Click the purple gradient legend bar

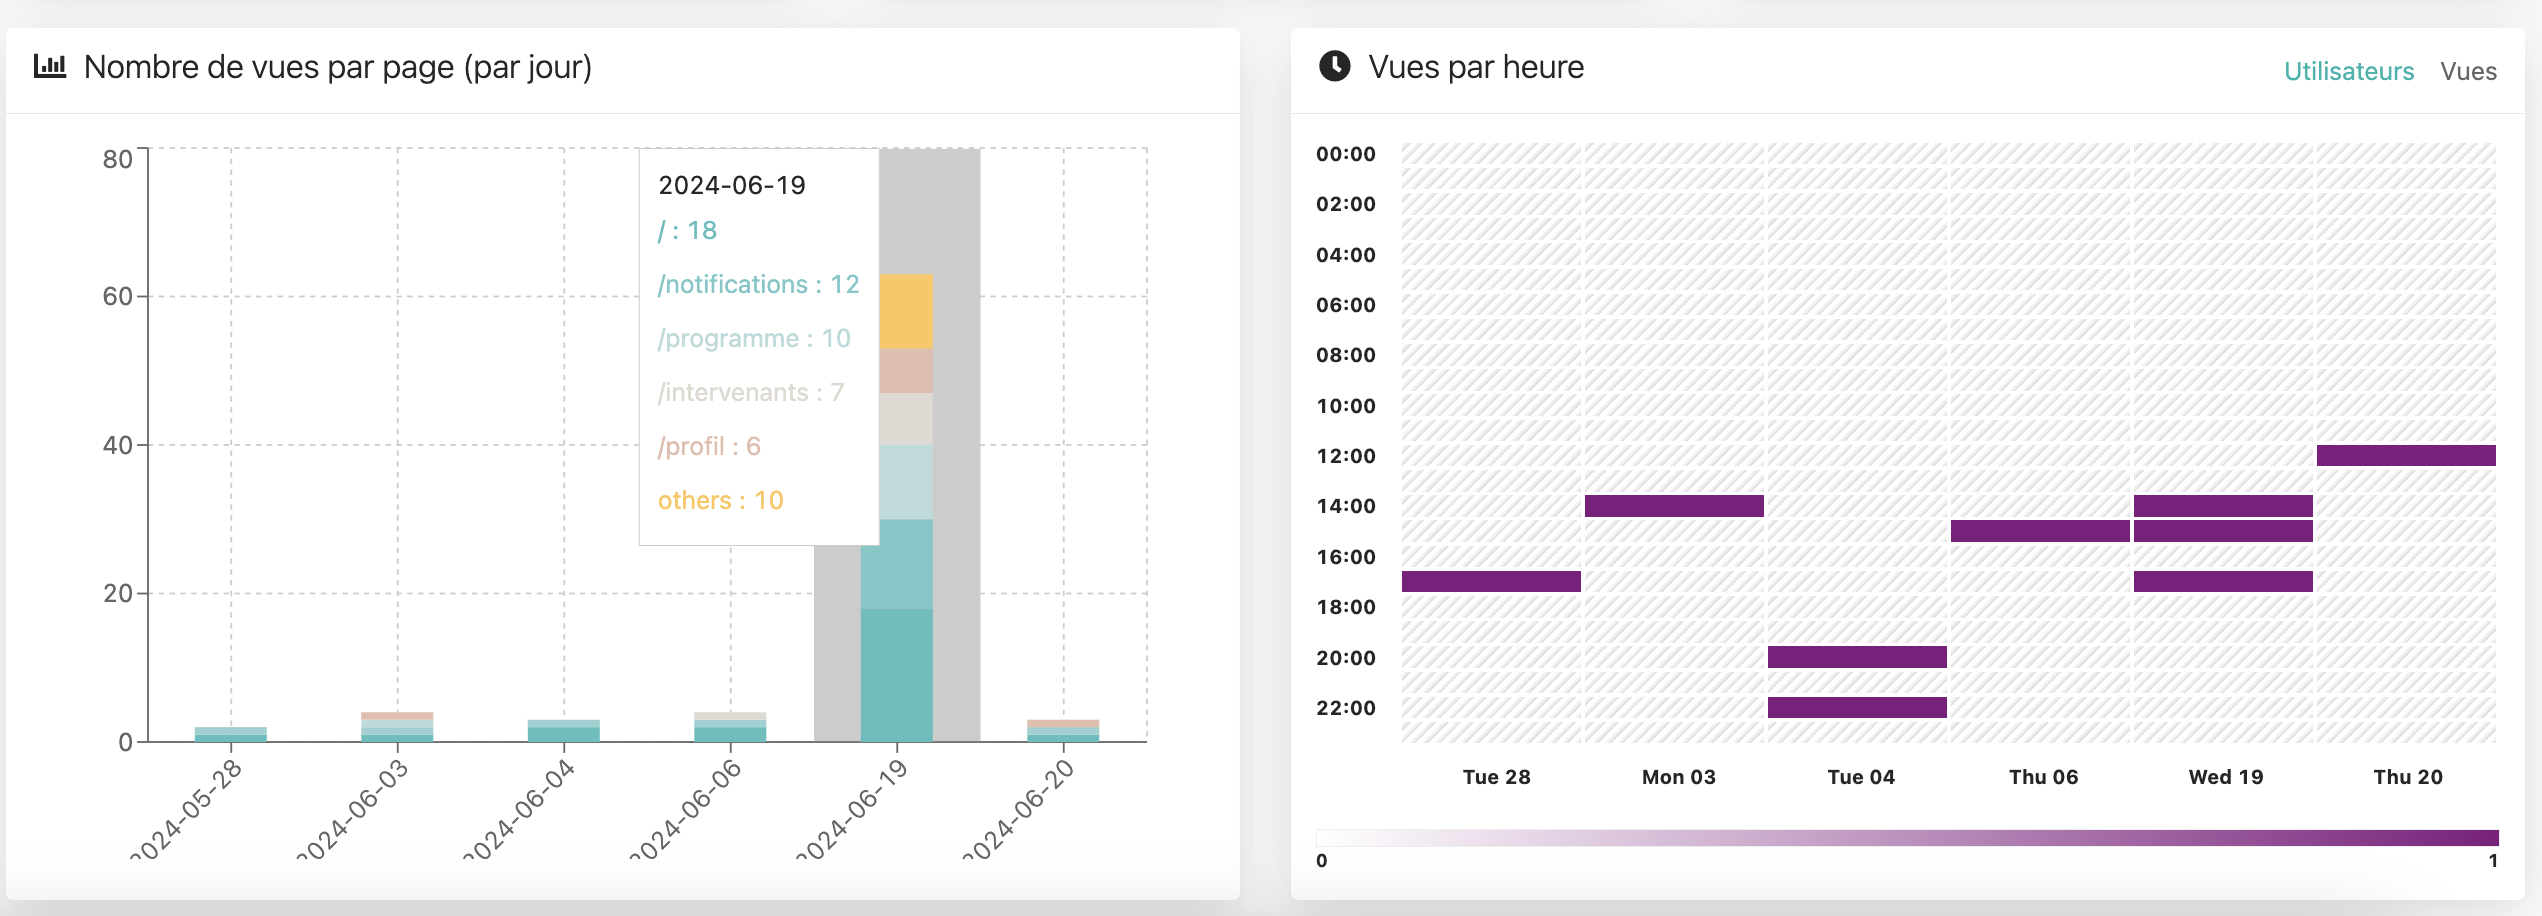coord(1907,838)
